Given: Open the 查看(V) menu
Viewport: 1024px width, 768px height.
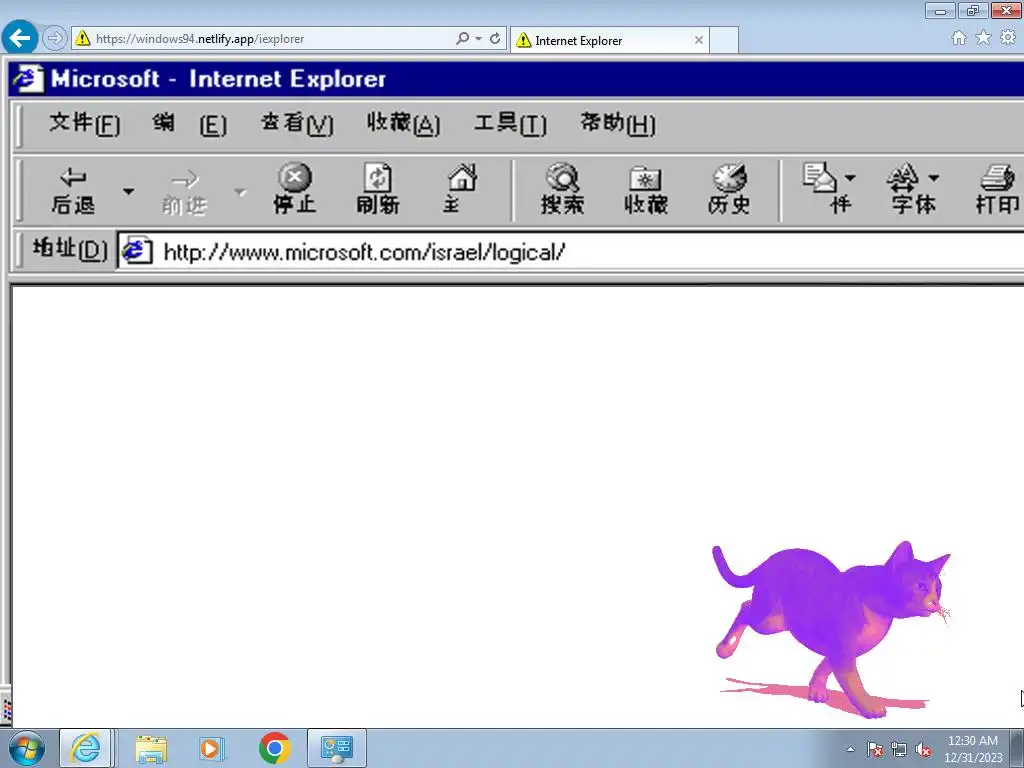Looking at the screenshot, I should tap(297, 123).
